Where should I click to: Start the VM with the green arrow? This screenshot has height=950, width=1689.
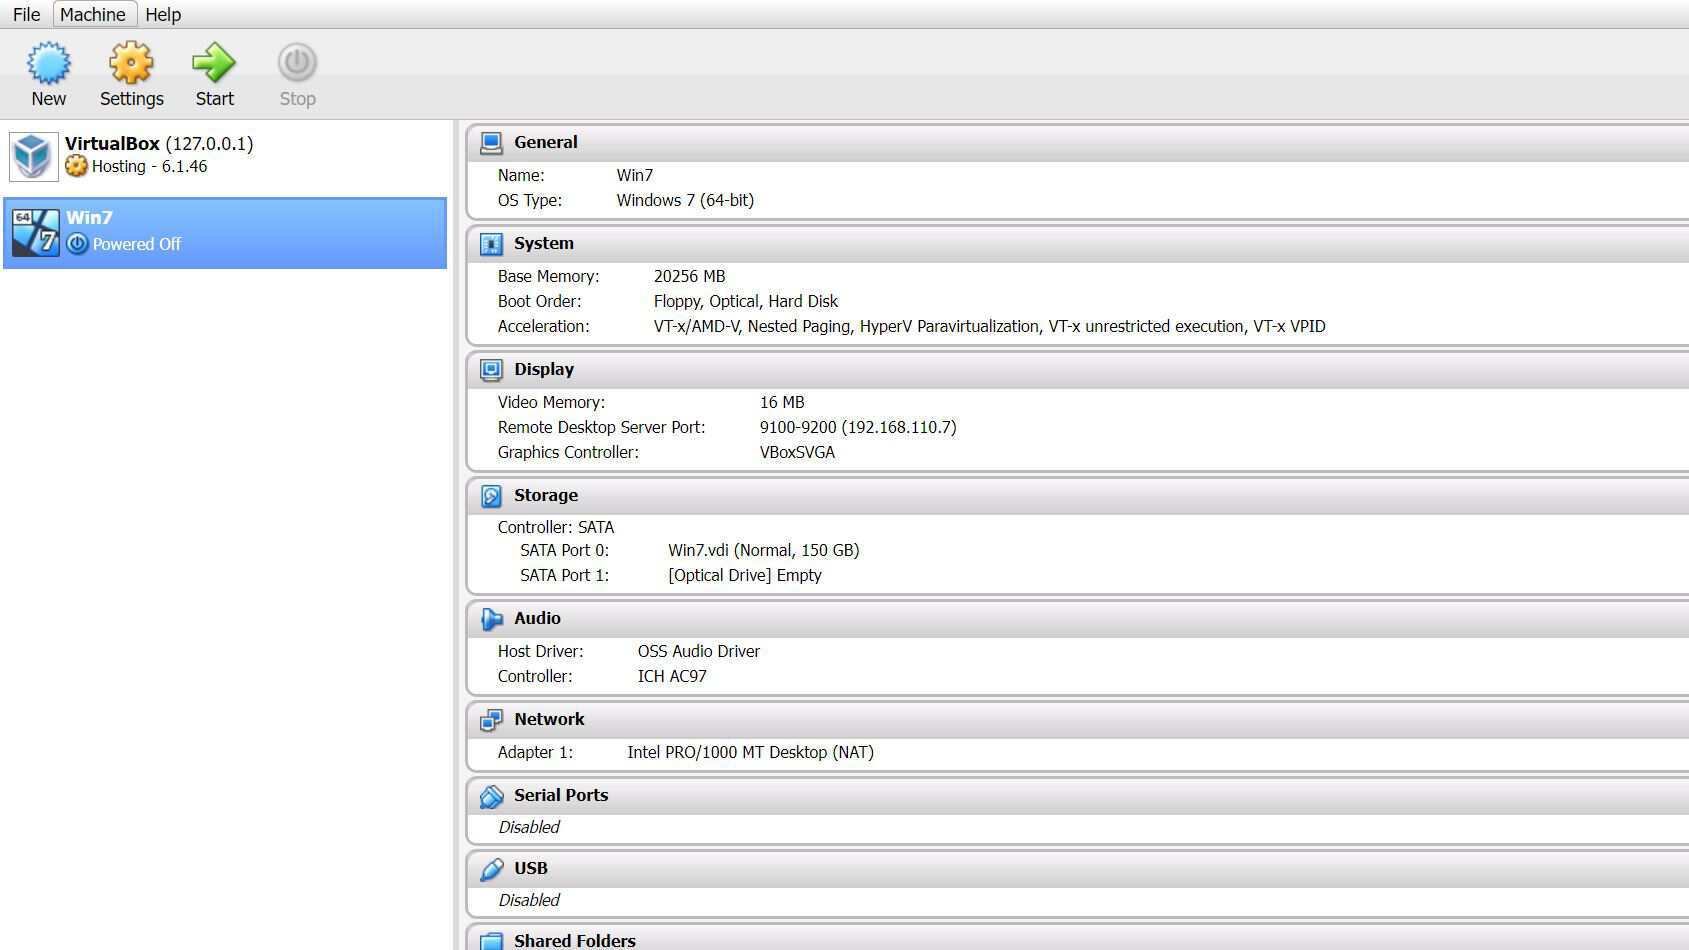pos(214,63)
